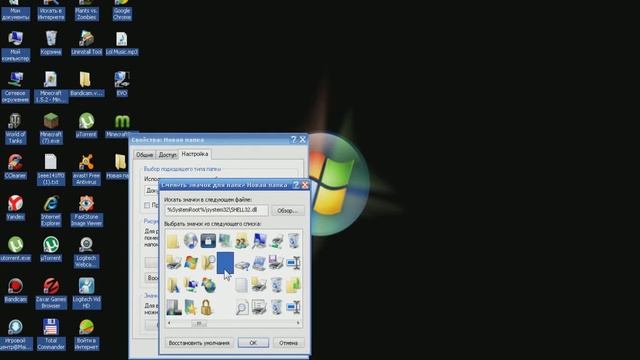Select the Zacar Games Browser shortcut
This screenshot has width=640, height=360.
[x=51, y=293]
